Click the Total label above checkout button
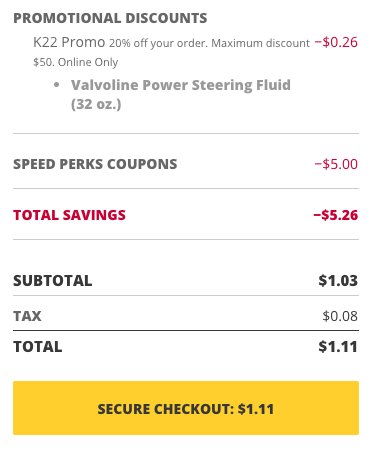The width and height of the screenshot is (373, 451). click(x=38, y=347)
